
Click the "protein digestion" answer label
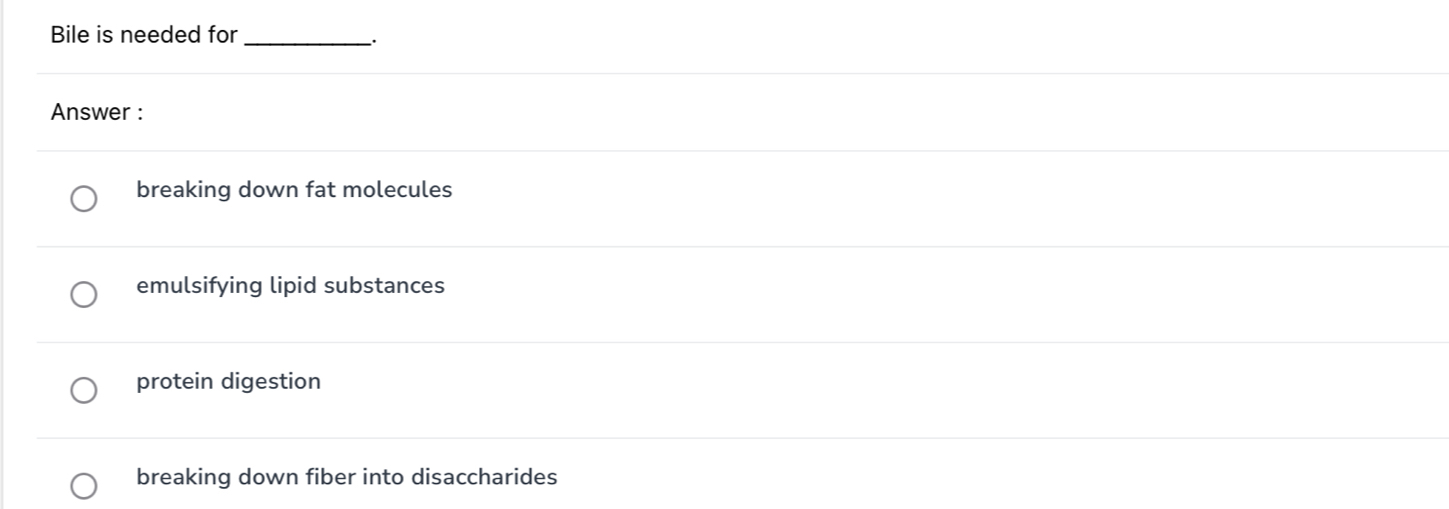(228, 382)
